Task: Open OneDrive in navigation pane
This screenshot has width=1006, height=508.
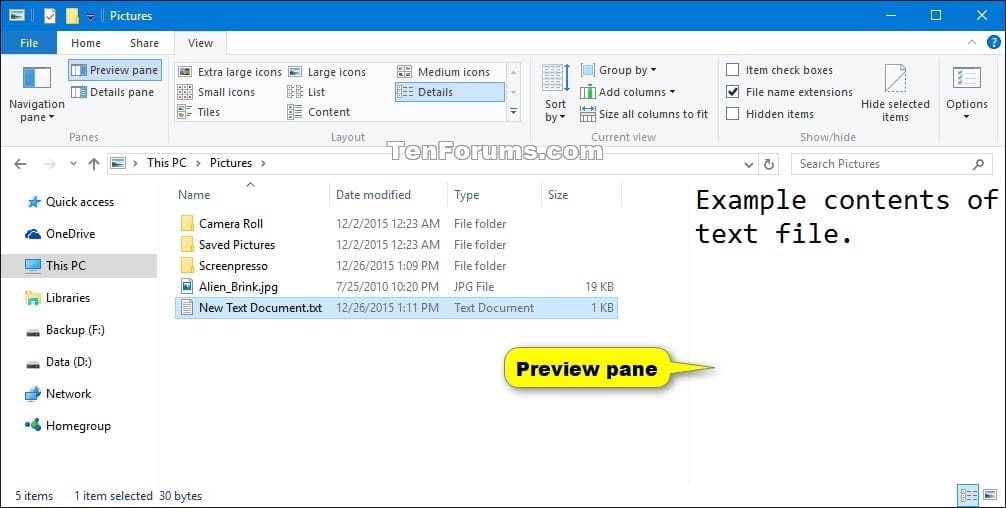Action: (60, 233)
